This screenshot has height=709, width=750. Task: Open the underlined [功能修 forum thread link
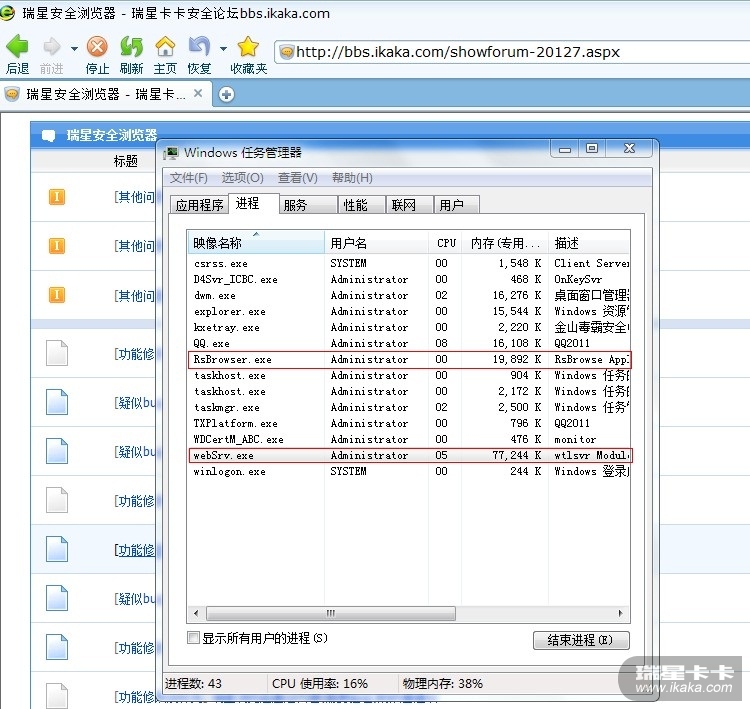(134, 550)
